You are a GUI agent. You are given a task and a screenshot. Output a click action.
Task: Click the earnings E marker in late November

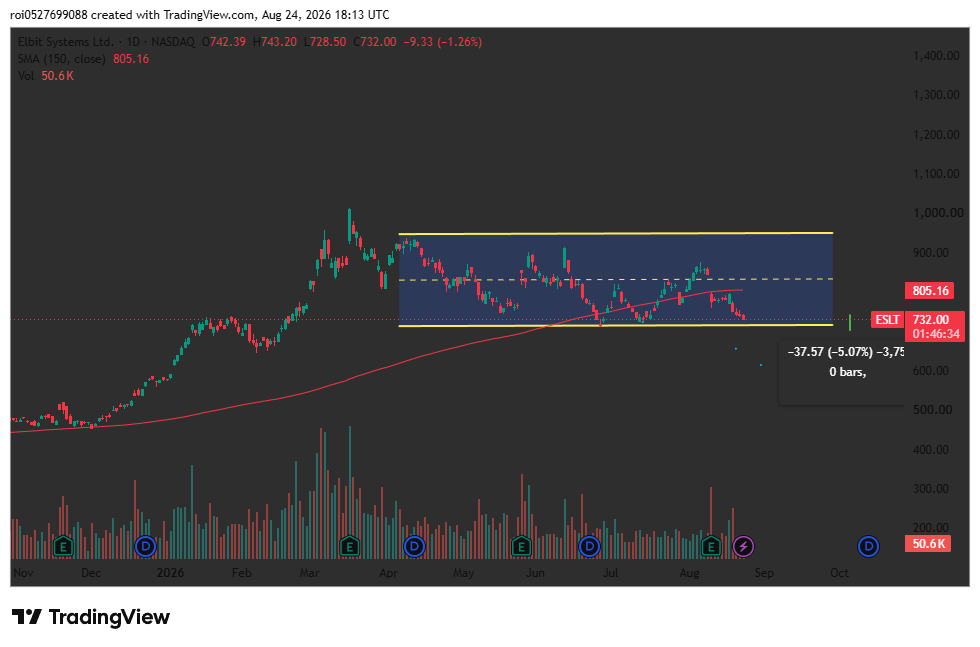[x=62, y=547]
